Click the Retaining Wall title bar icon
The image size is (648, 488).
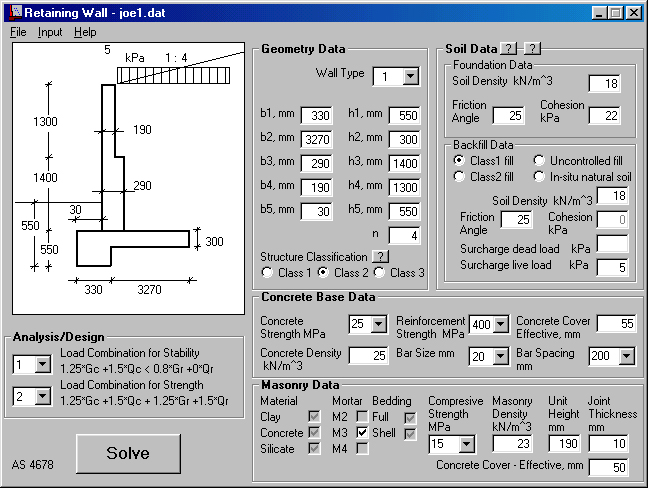(16, 12)
